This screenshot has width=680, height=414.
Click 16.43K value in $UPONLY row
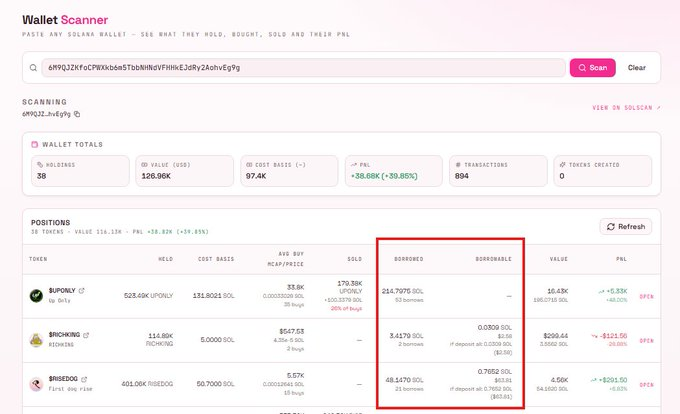point(558,291)
